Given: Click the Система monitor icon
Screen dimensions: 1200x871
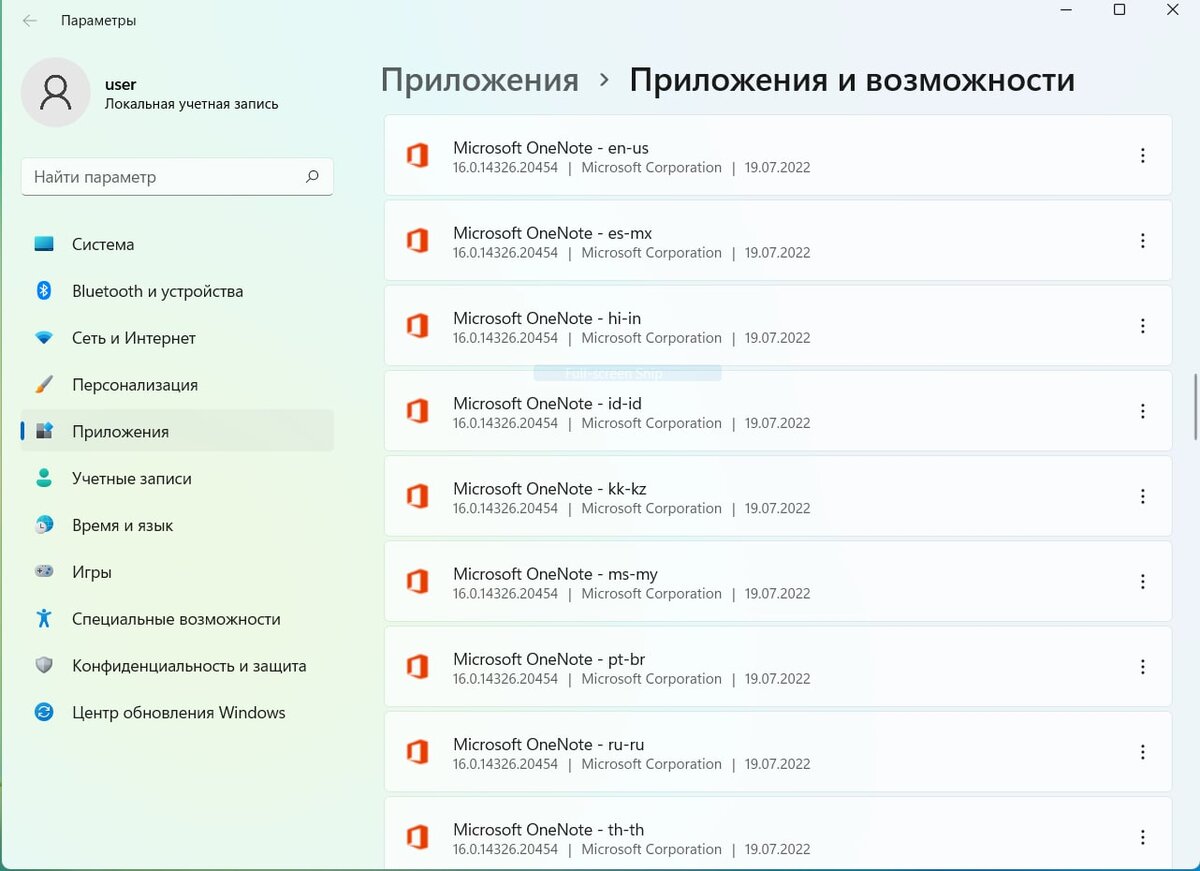Looking at the screenshot, I should (44, 244).
